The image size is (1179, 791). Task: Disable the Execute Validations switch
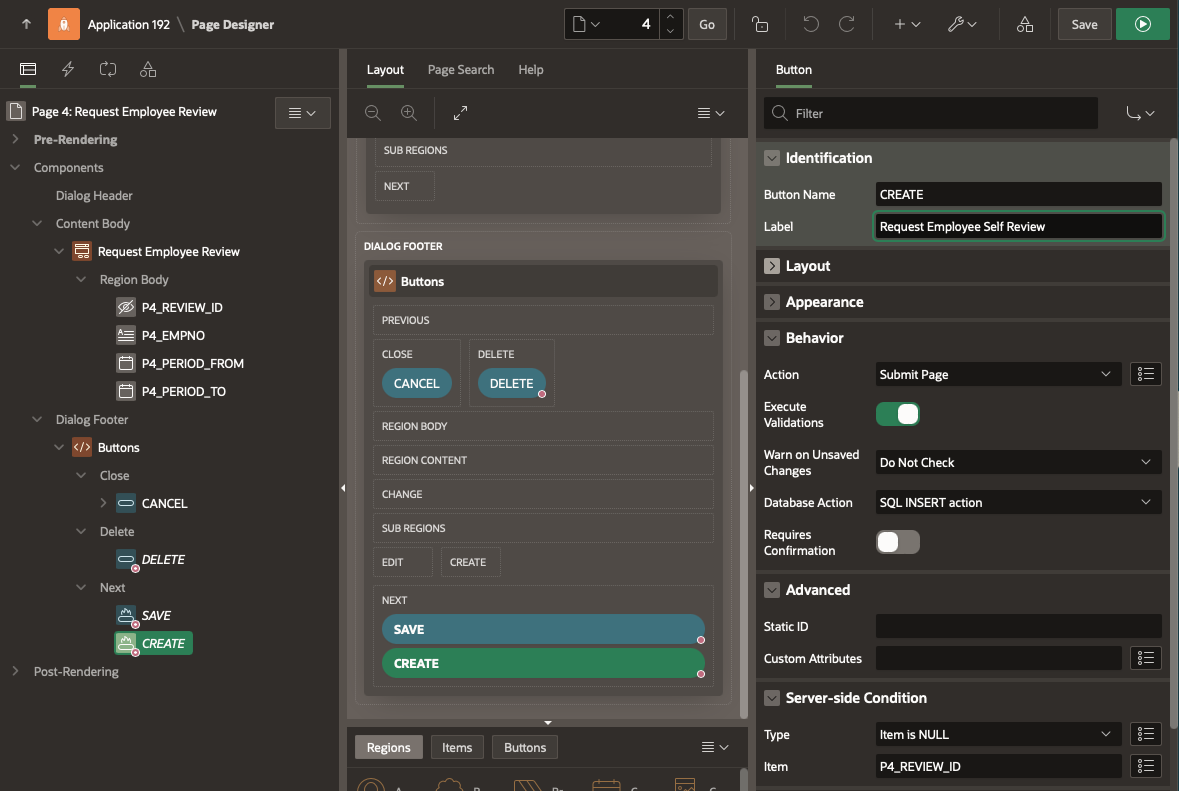(897, 414)
